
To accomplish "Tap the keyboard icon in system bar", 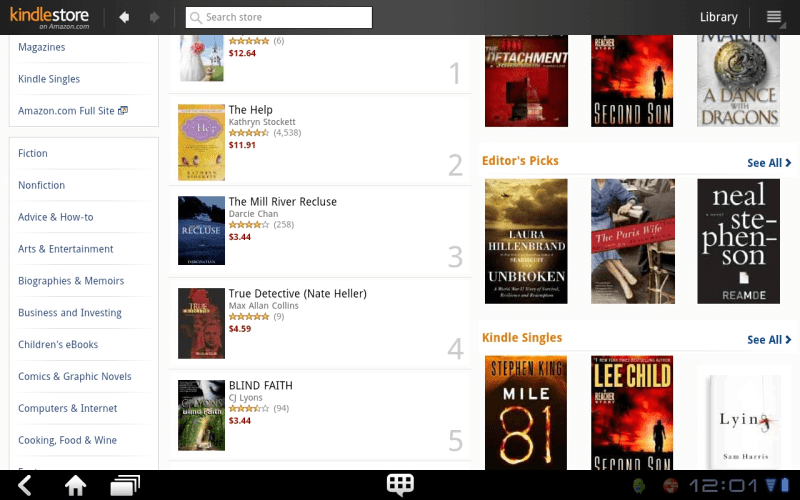I will 400,485.
